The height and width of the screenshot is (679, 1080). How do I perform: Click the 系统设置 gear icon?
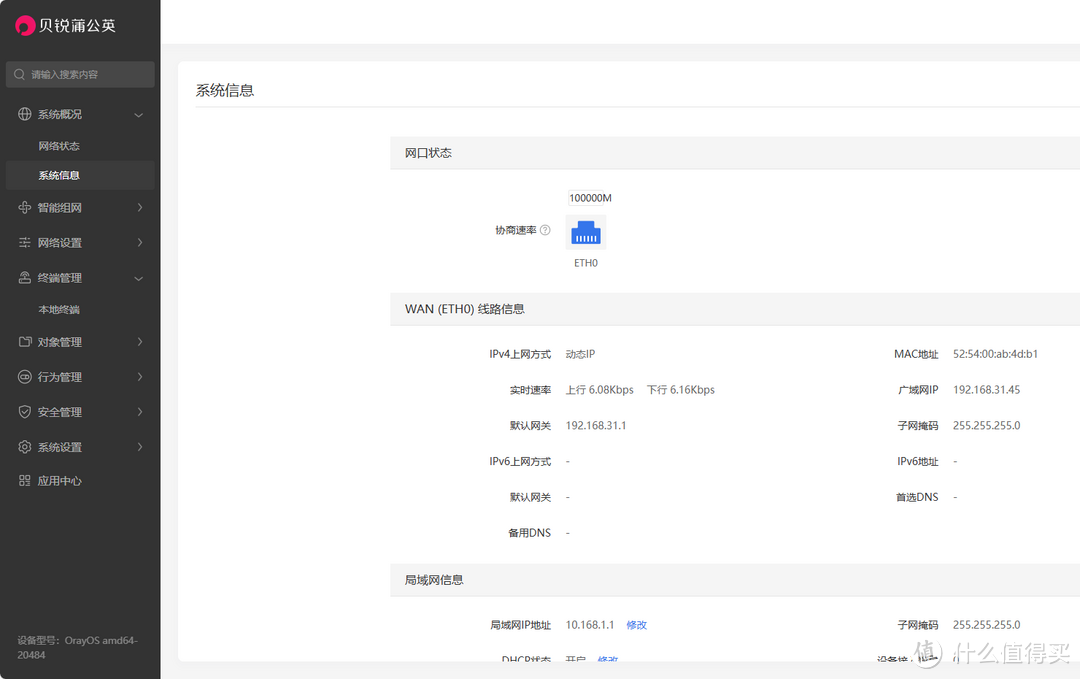pyautogui.click(x=25, y=447)
